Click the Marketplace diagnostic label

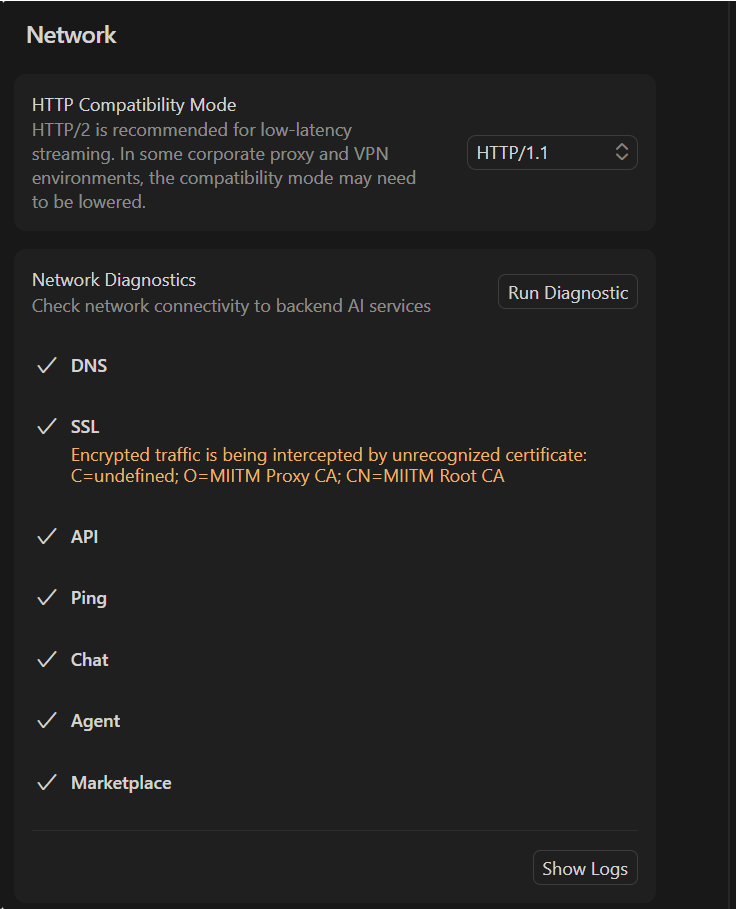pos(121,783)
